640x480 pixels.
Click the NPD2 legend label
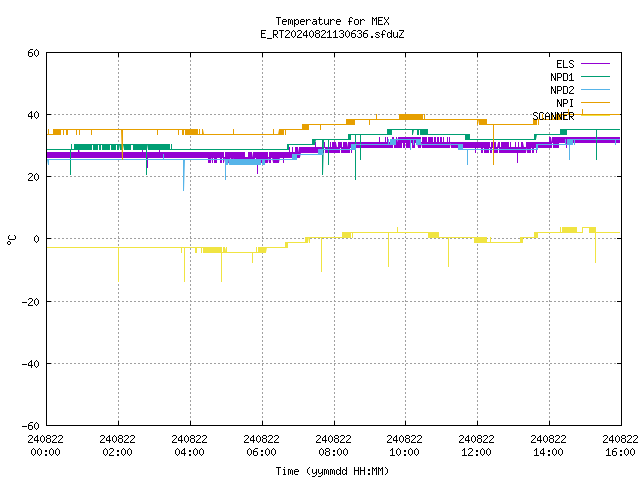tap(562, 90)
